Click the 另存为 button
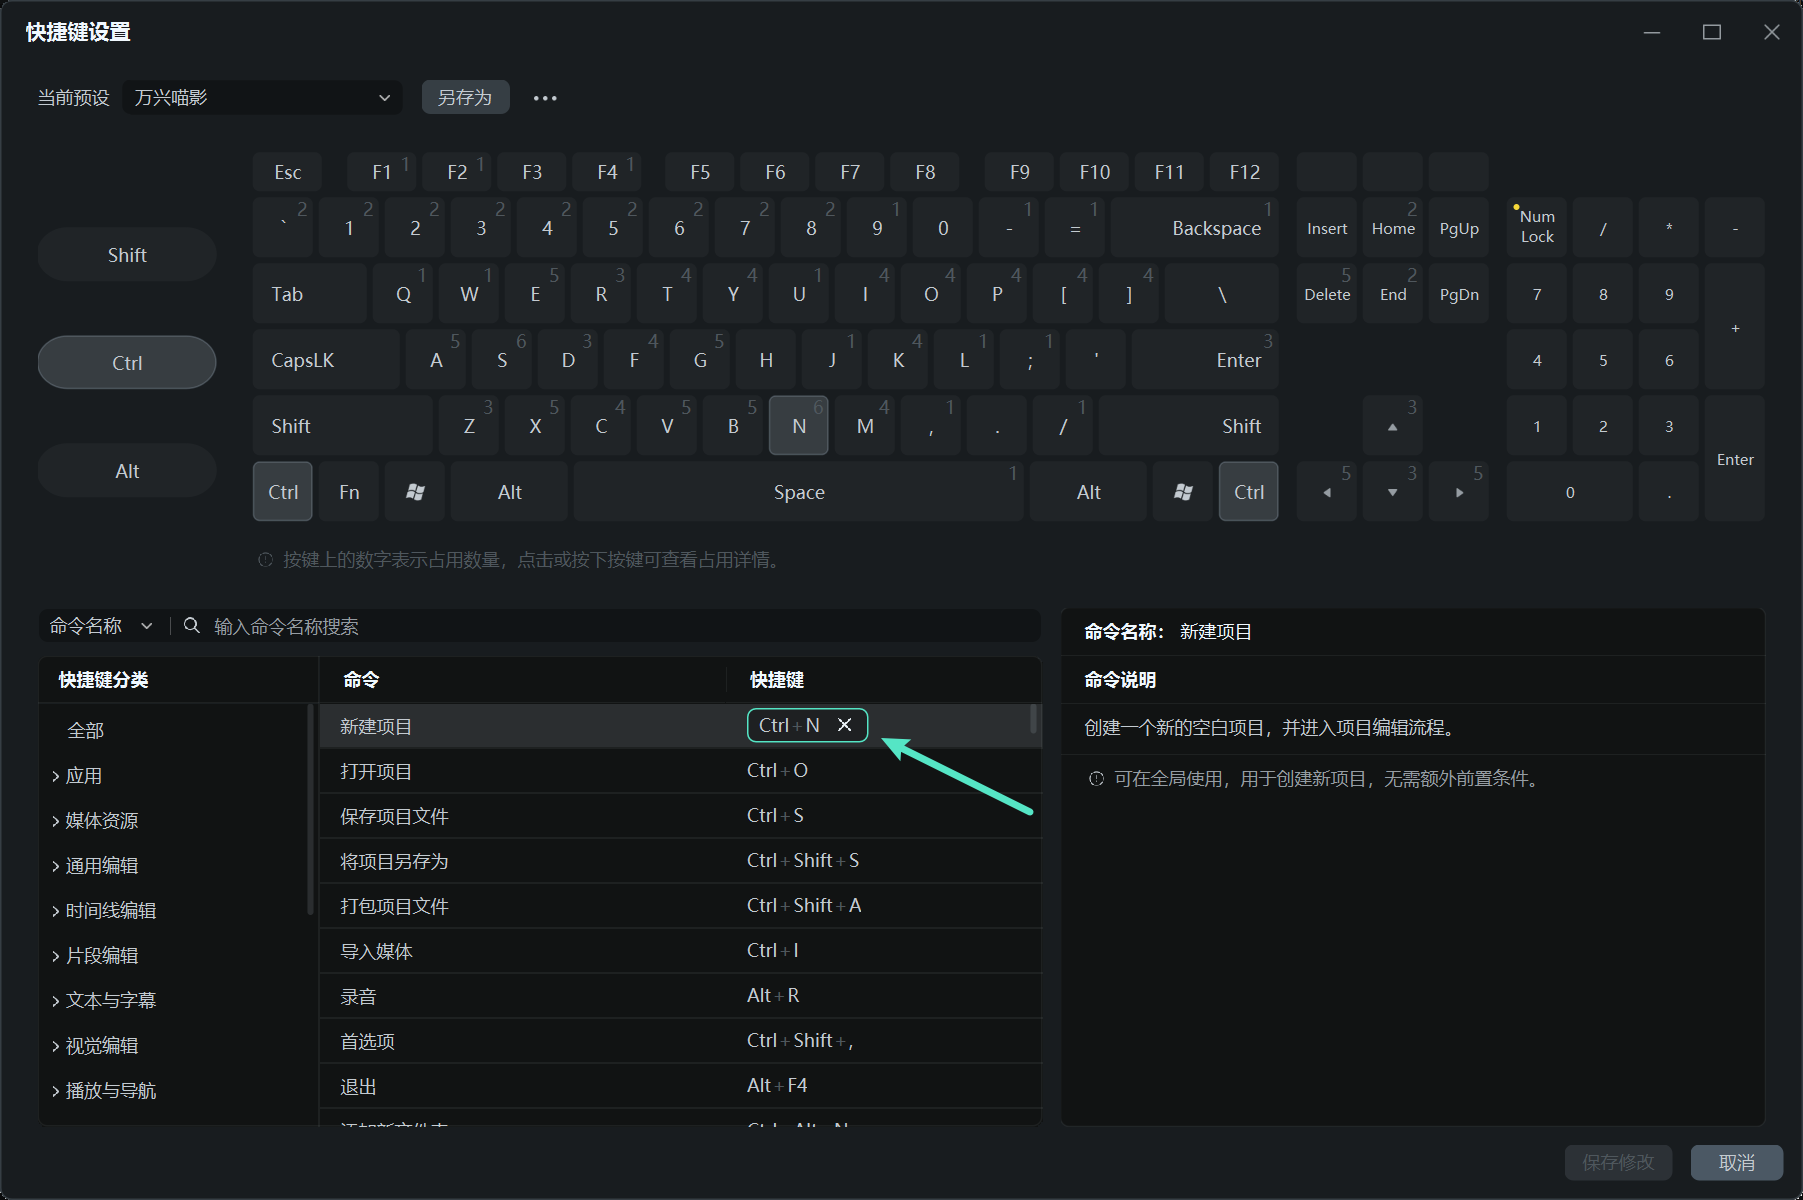1803x1200 pixels. tap(465, 98)
